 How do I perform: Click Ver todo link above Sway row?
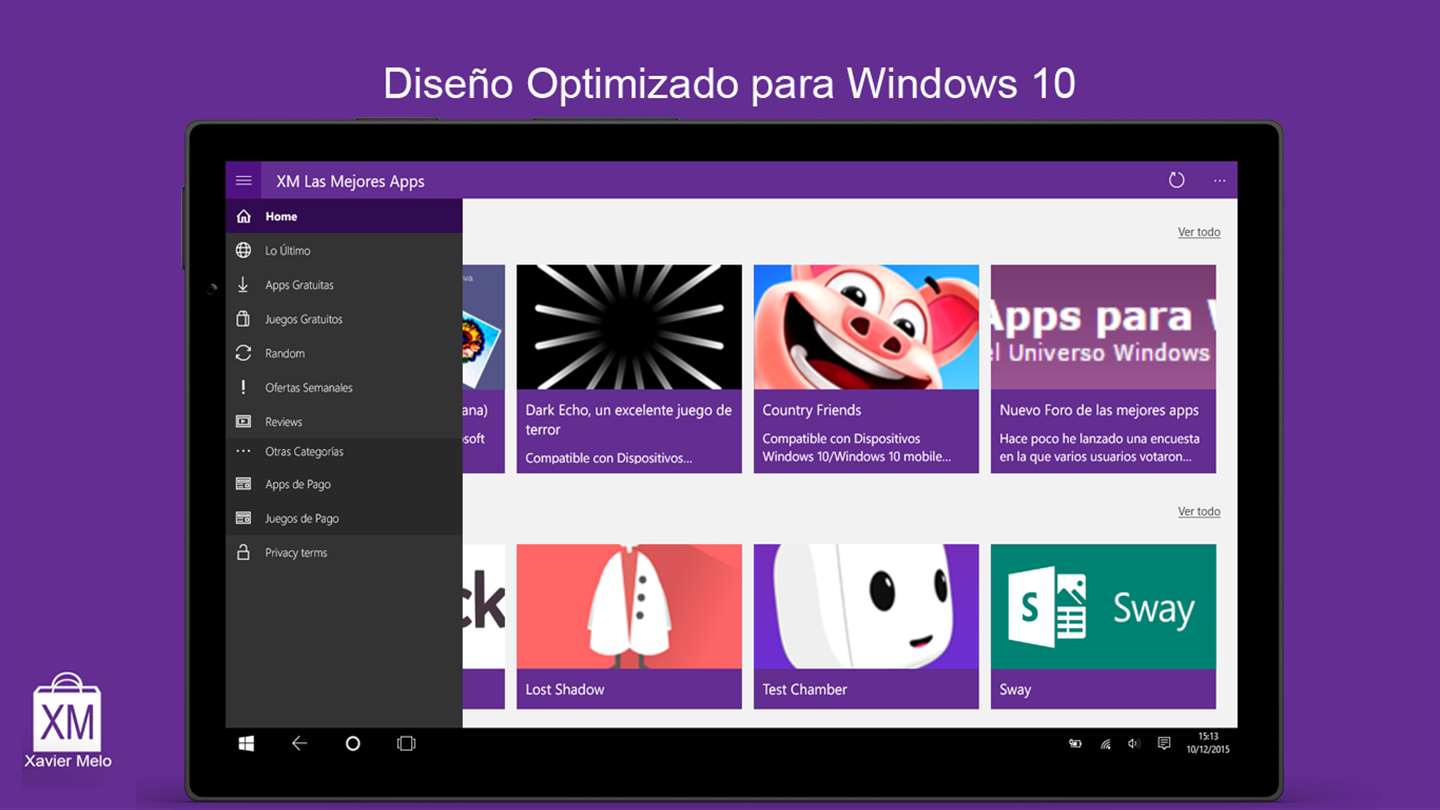click(1199, 511)
